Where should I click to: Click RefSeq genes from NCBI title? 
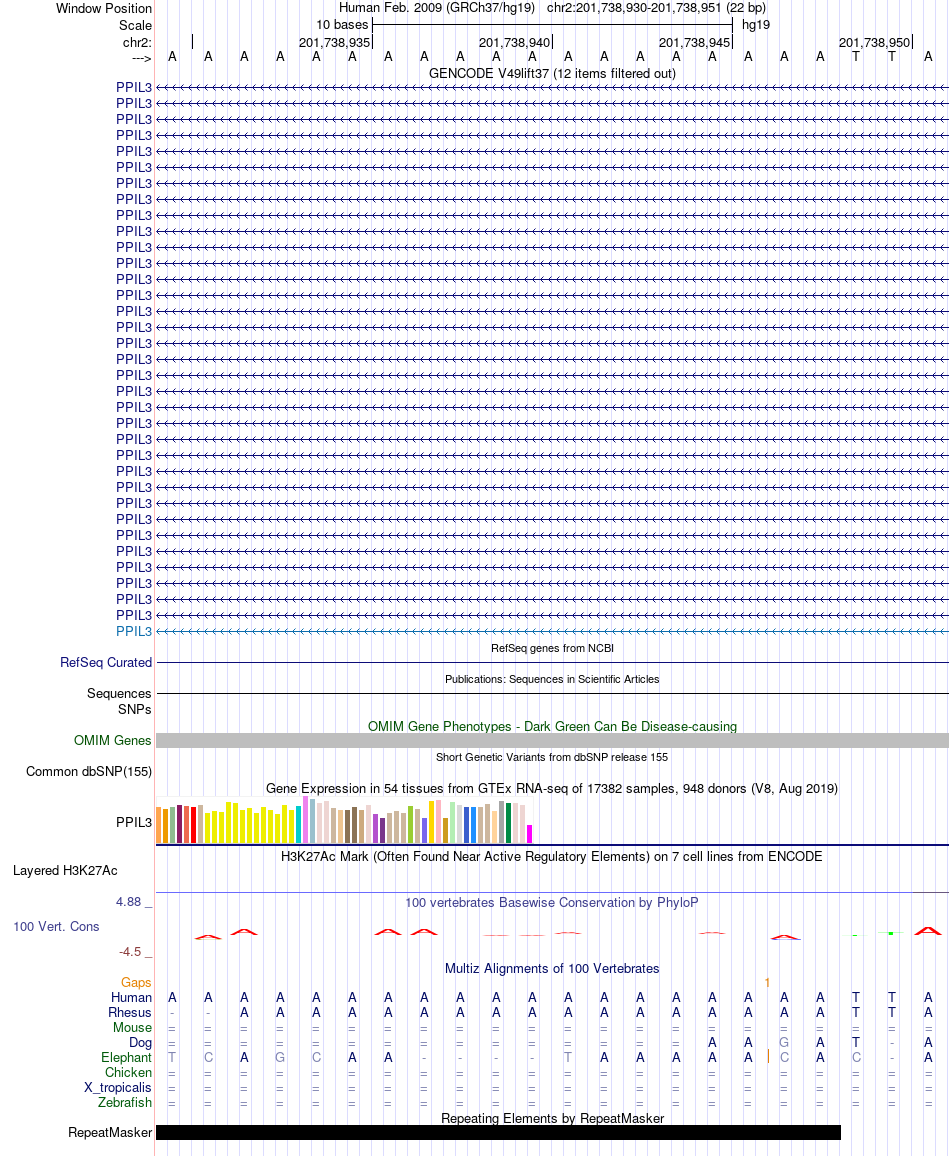(552, 648)
